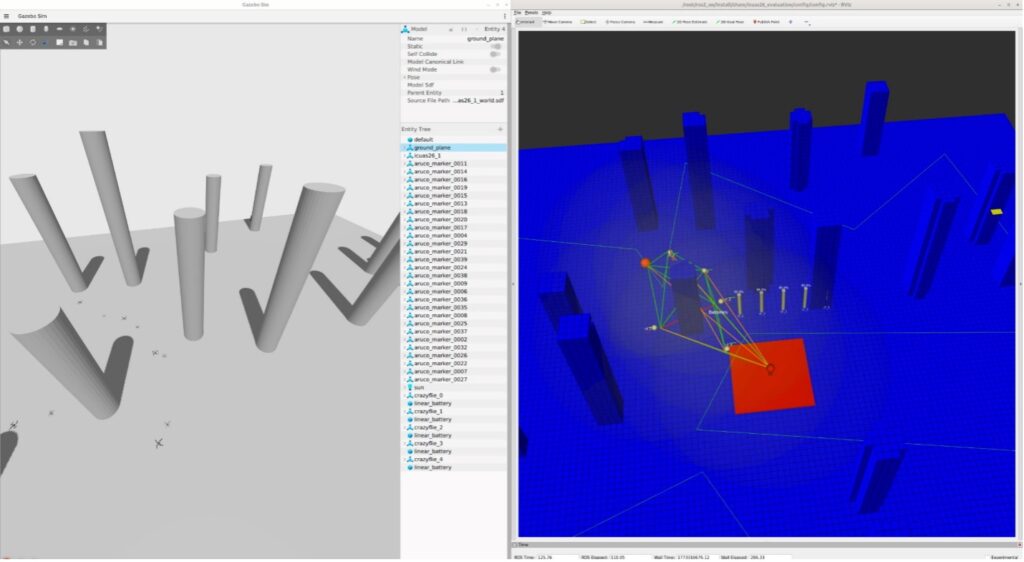Click the Publish Point tool button
The width and height of the screenshot is (1024, 562).
pos(767,21)
